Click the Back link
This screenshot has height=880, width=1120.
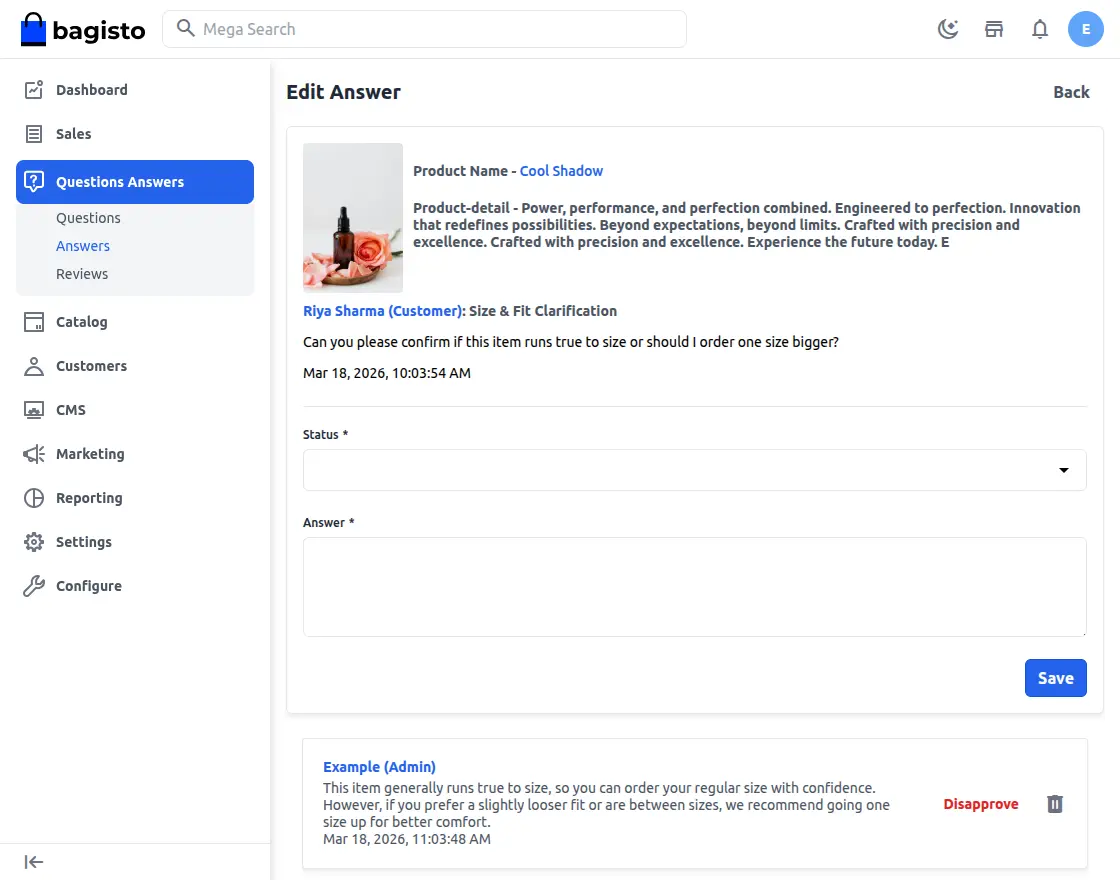pos(1071,92)
